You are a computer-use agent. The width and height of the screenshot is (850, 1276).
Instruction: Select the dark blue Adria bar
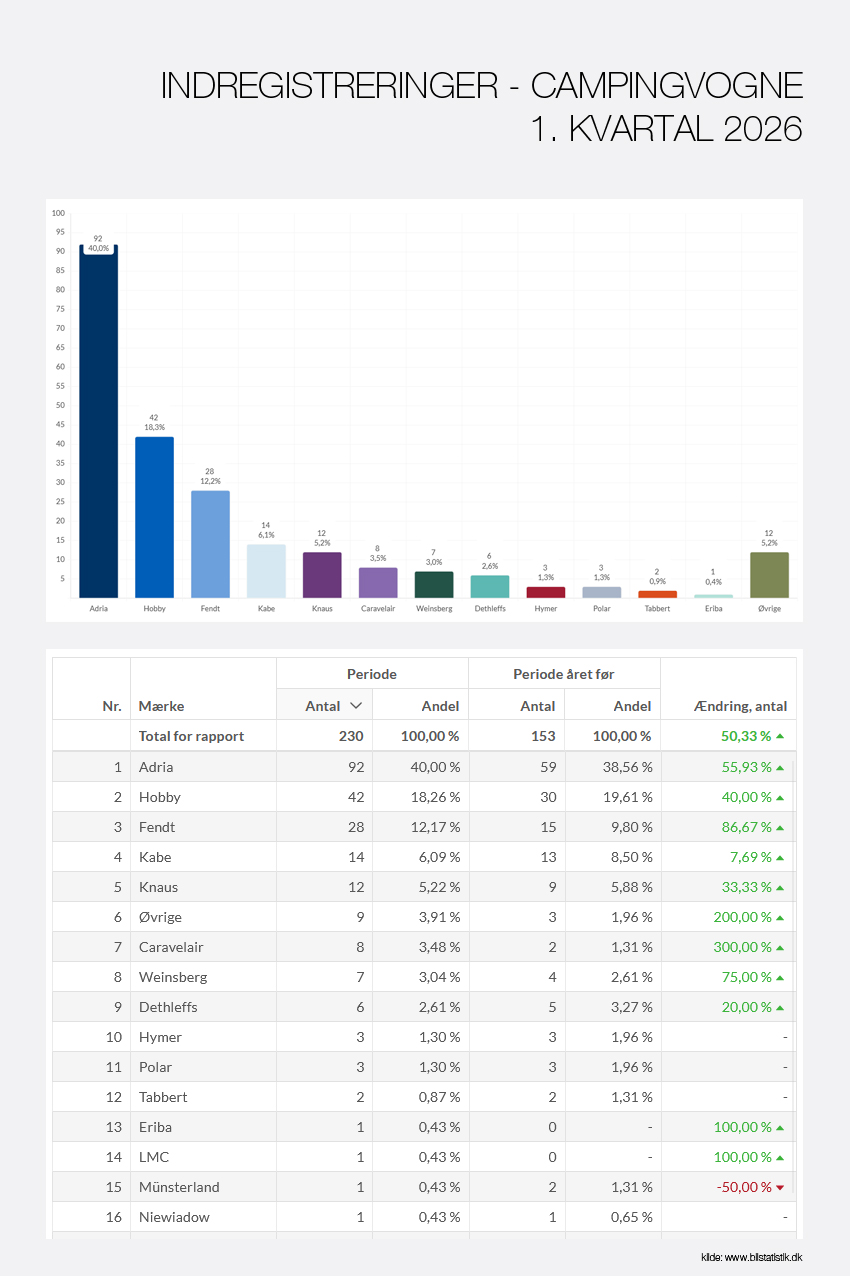(98, 420)
